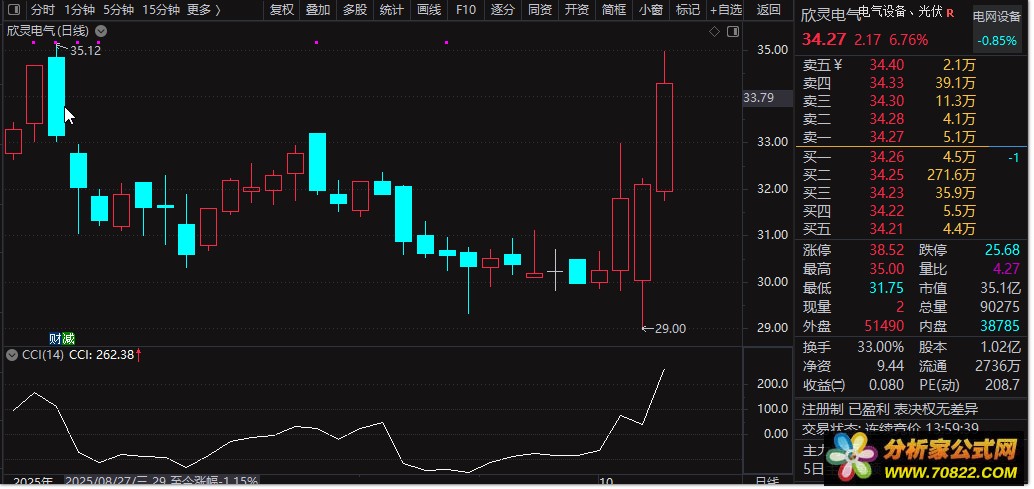Expand 欣灵电气(日线) chart dropdown arrow

tap(101, 31)
